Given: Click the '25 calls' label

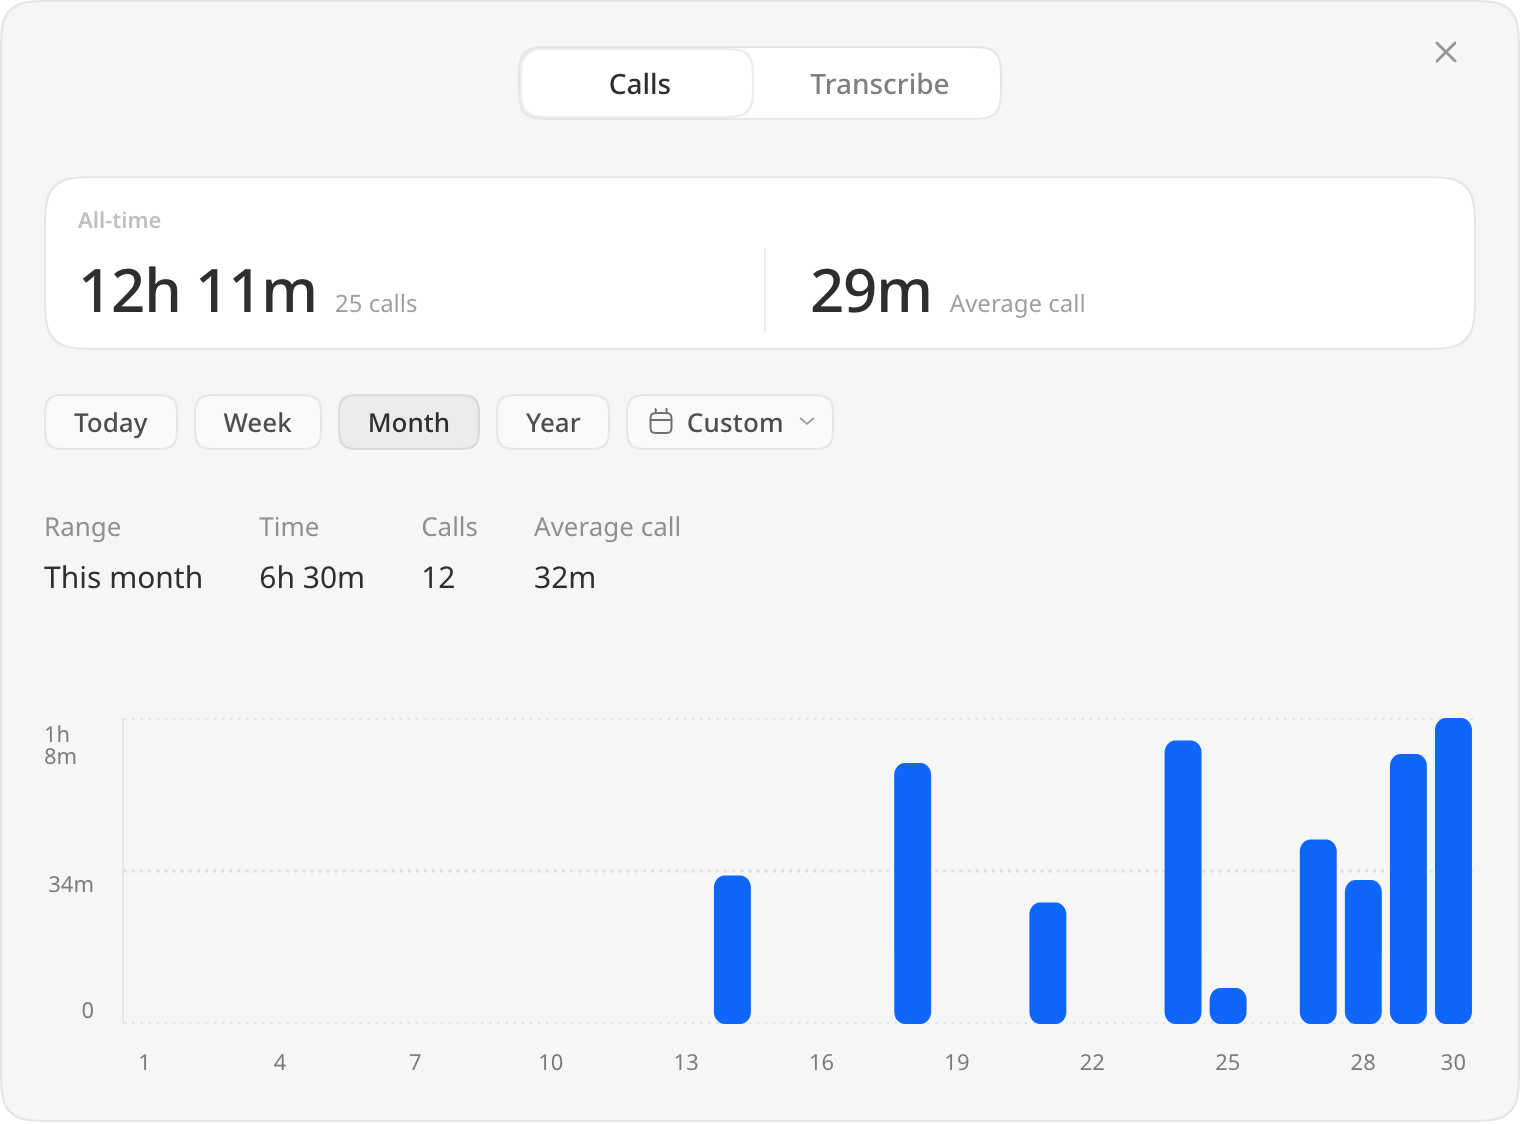Looking at the screenshot, I should click(376, 304).
